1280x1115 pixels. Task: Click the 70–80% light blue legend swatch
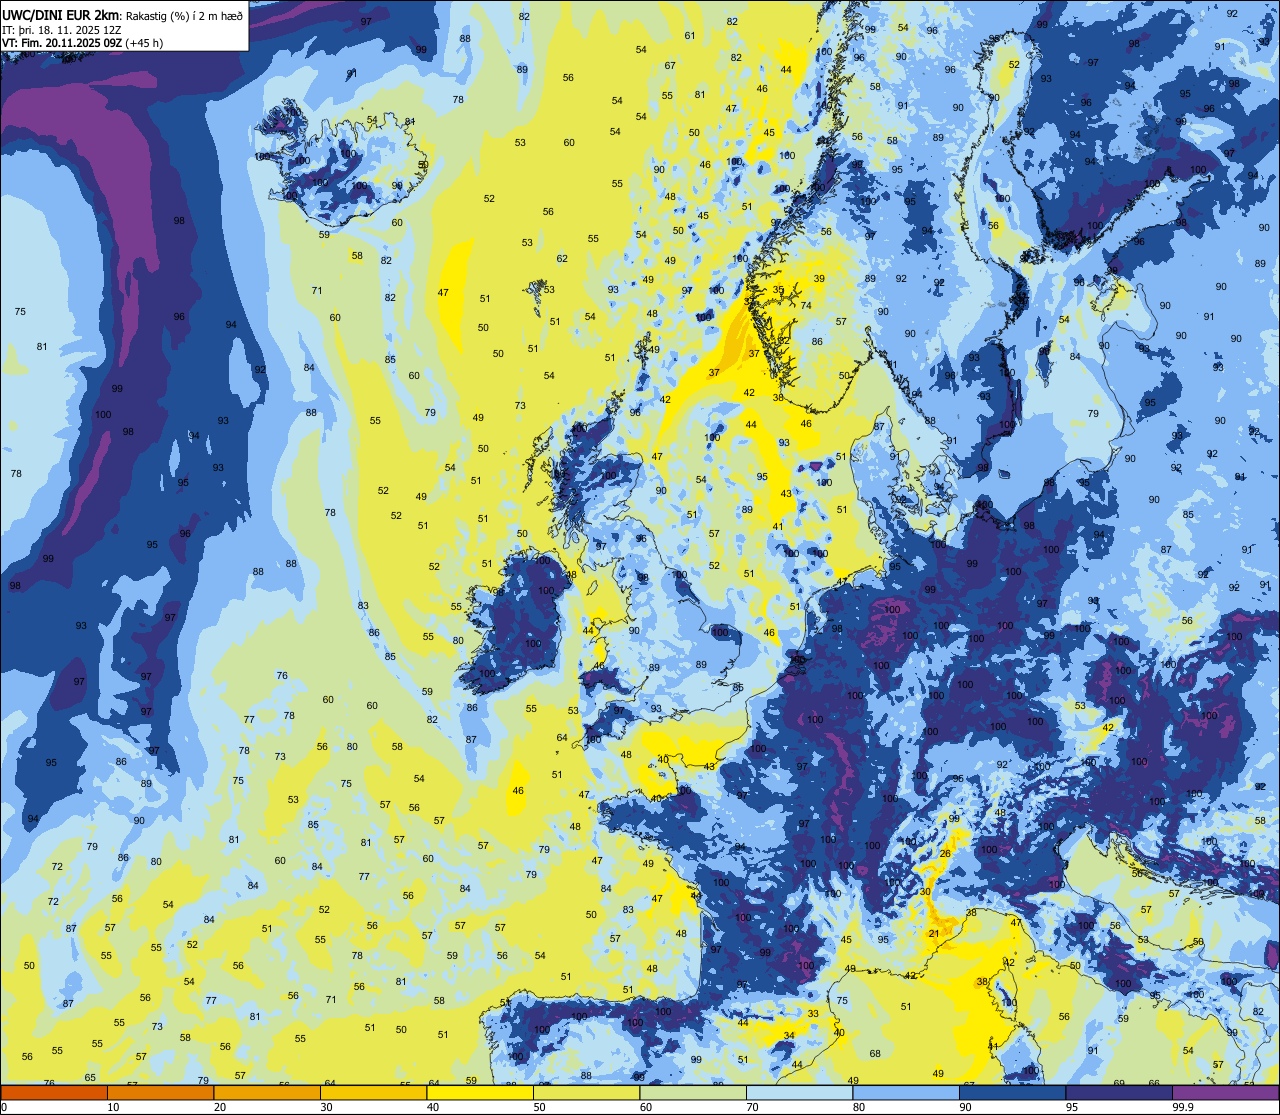pyautogui.click(x=799, y=1092)
